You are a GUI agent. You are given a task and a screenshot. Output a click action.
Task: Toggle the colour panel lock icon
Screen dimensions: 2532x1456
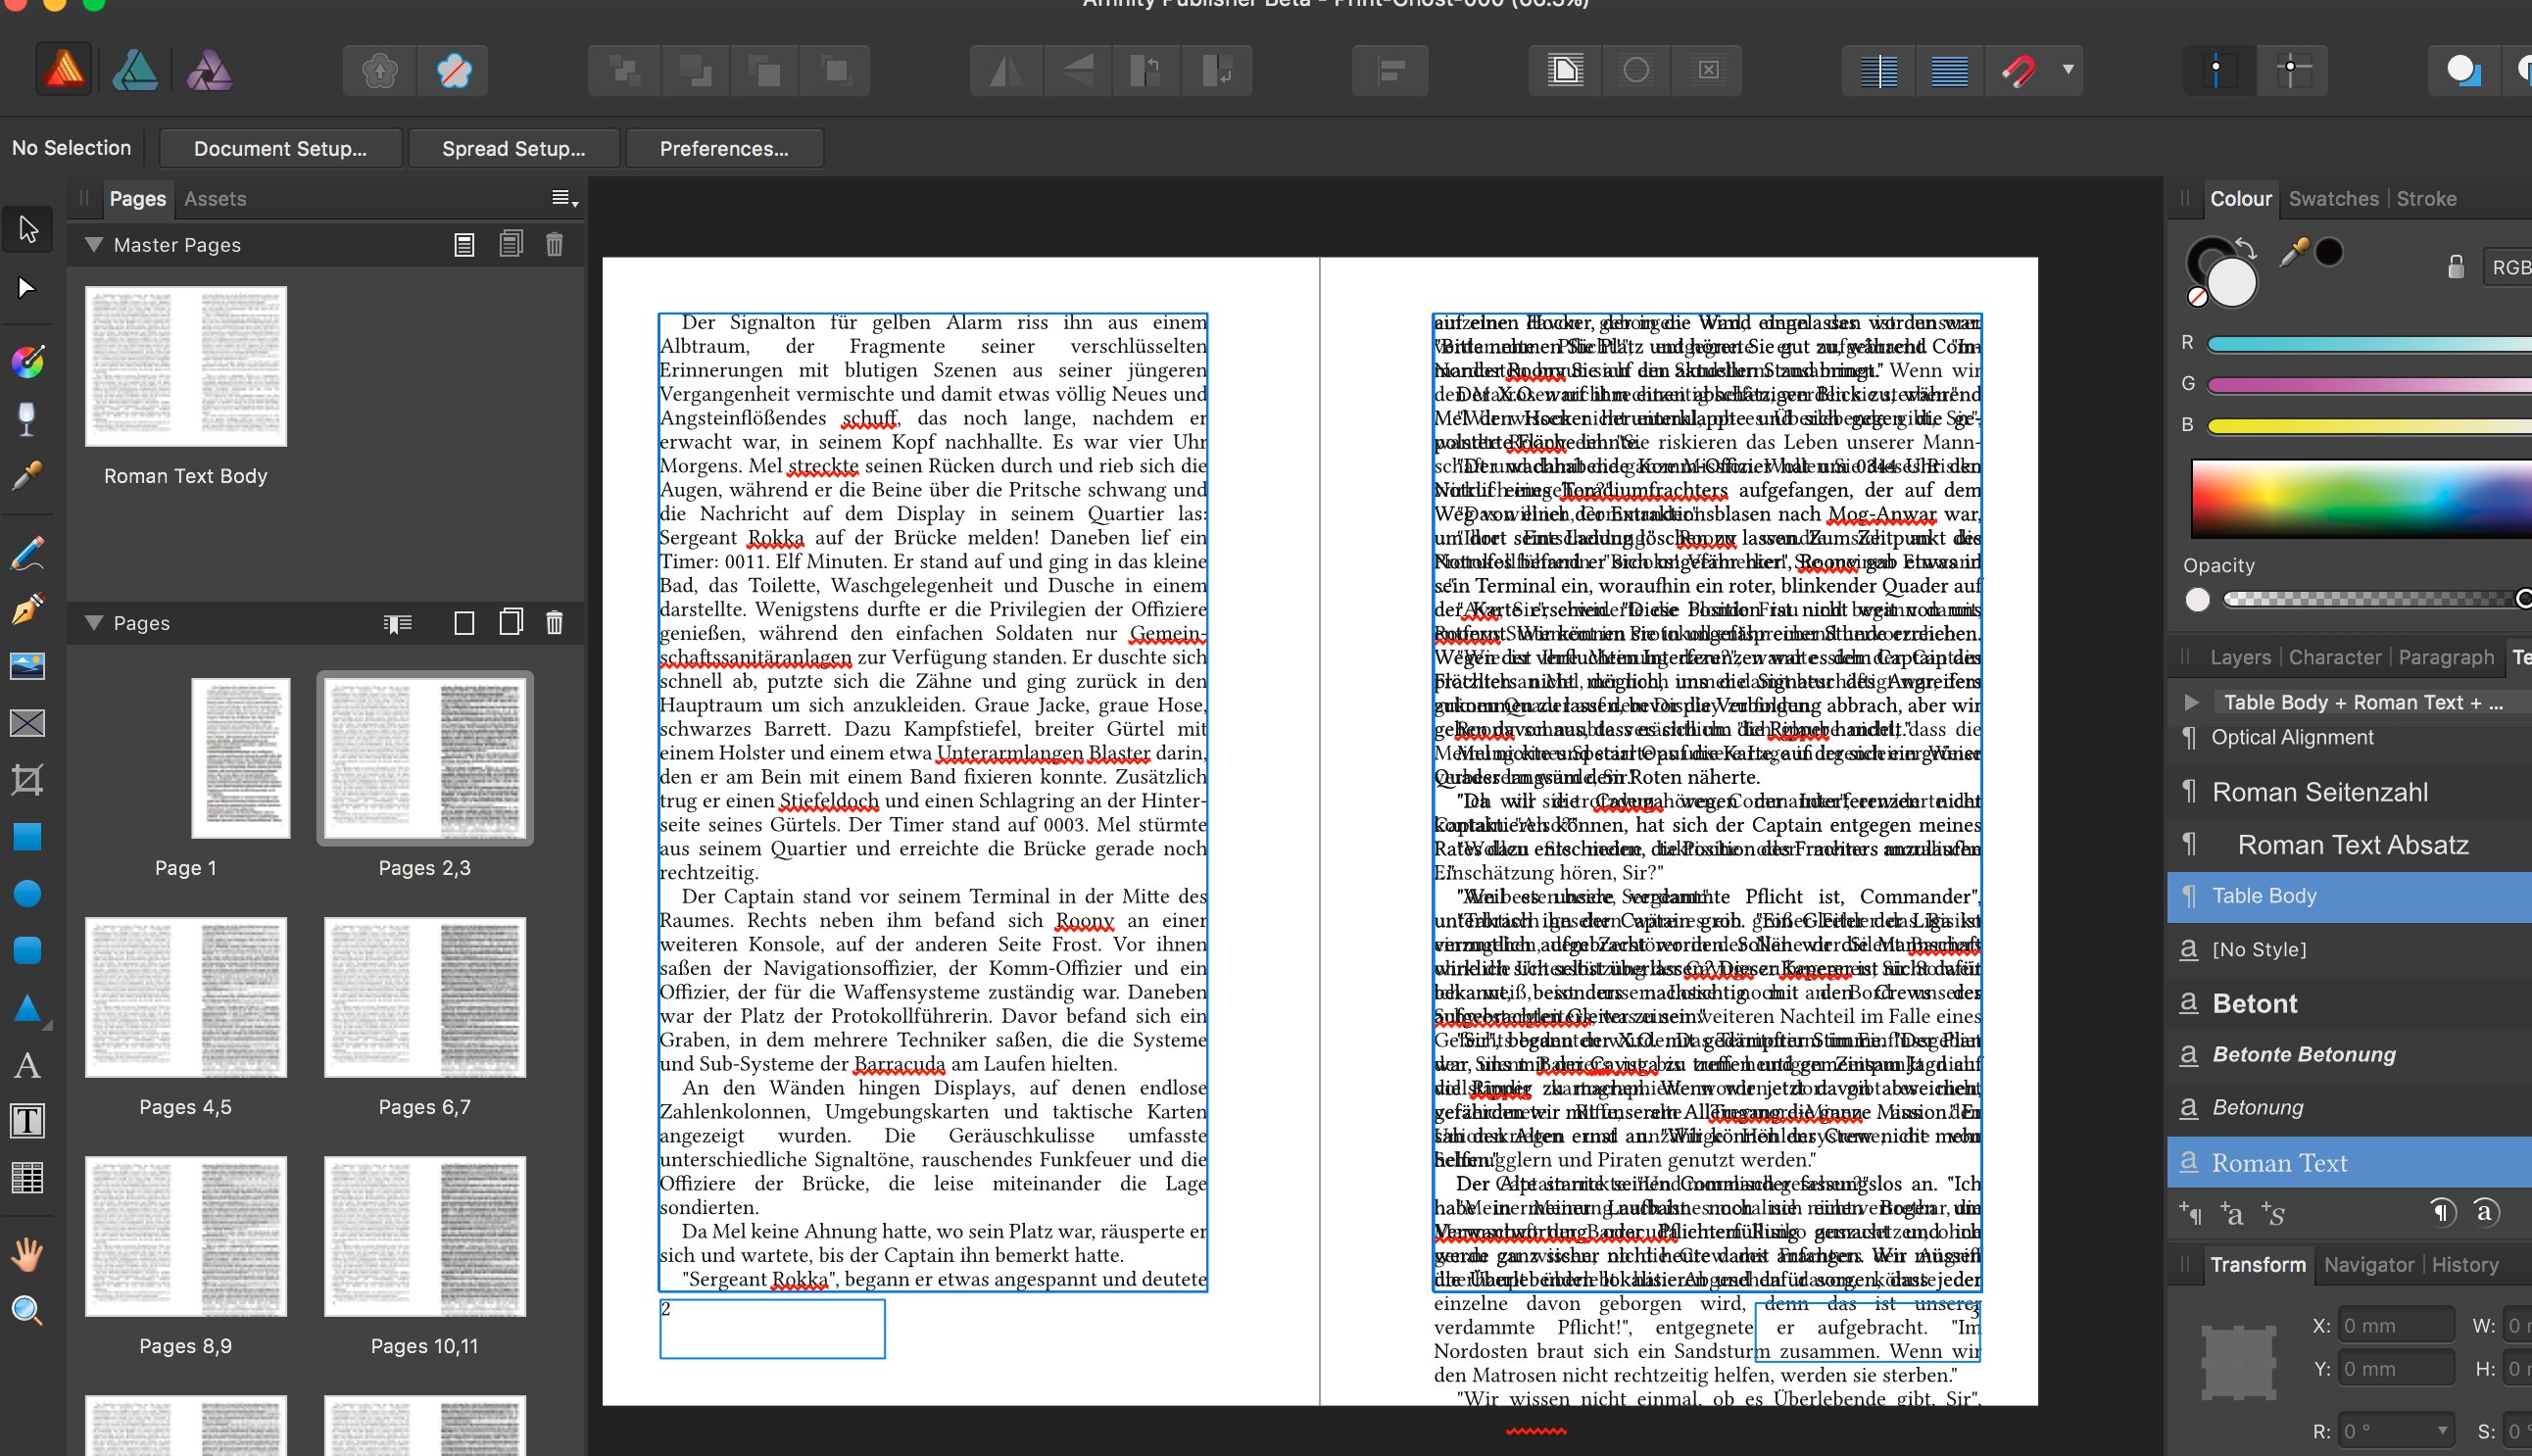click(x=2455, y=266)
